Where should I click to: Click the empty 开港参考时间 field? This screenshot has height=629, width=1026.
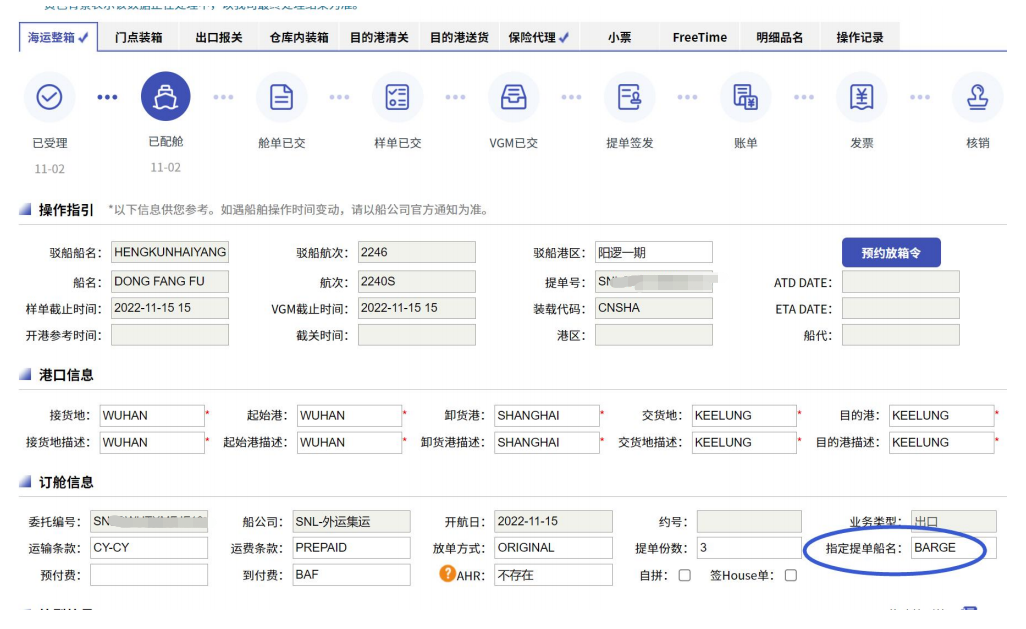pyautogui.click(x=170, y=335)
